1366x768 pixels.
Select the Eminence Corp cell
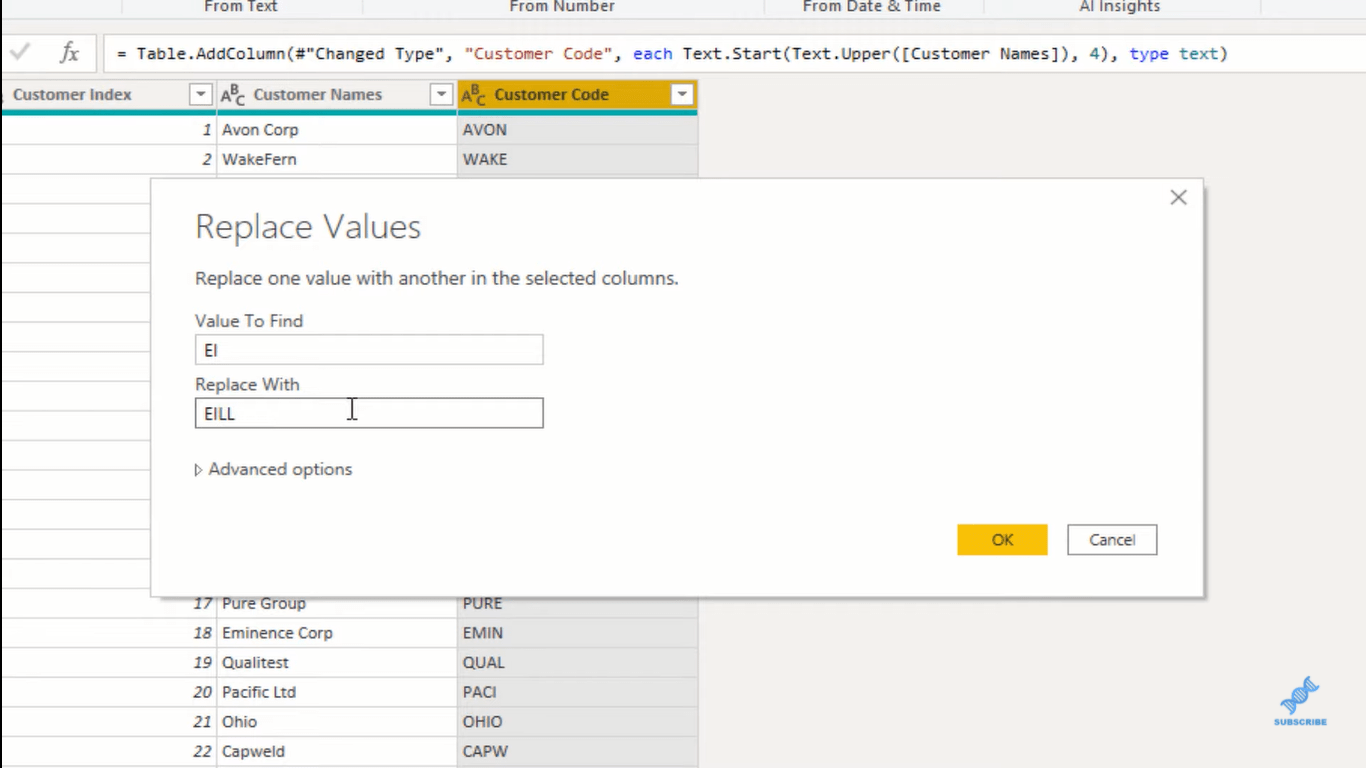click(x=337, y=633)
